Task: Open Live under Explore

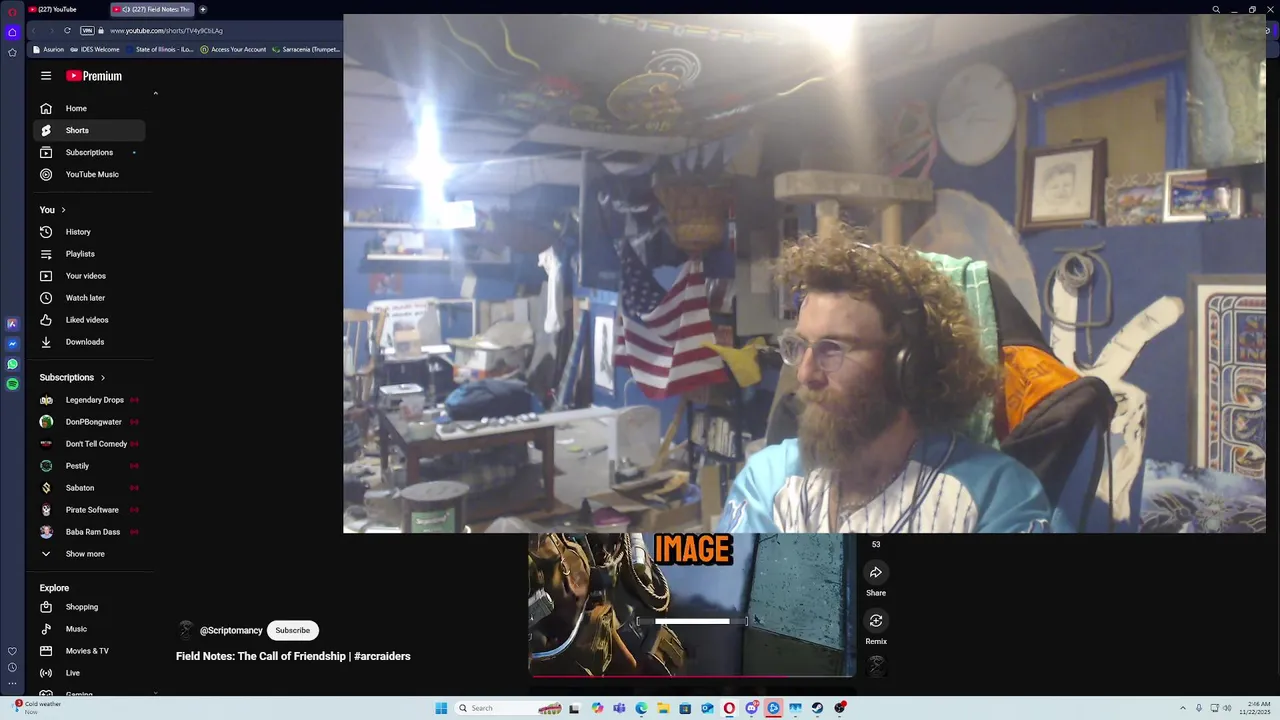Action: tap(89, 673)
